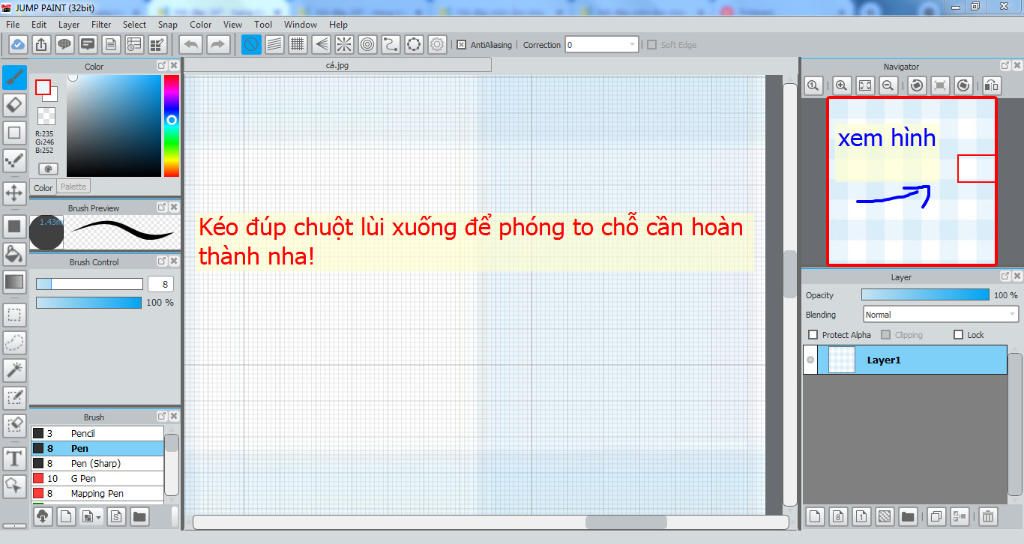Switch to the Palette tab

click(73, 187)
